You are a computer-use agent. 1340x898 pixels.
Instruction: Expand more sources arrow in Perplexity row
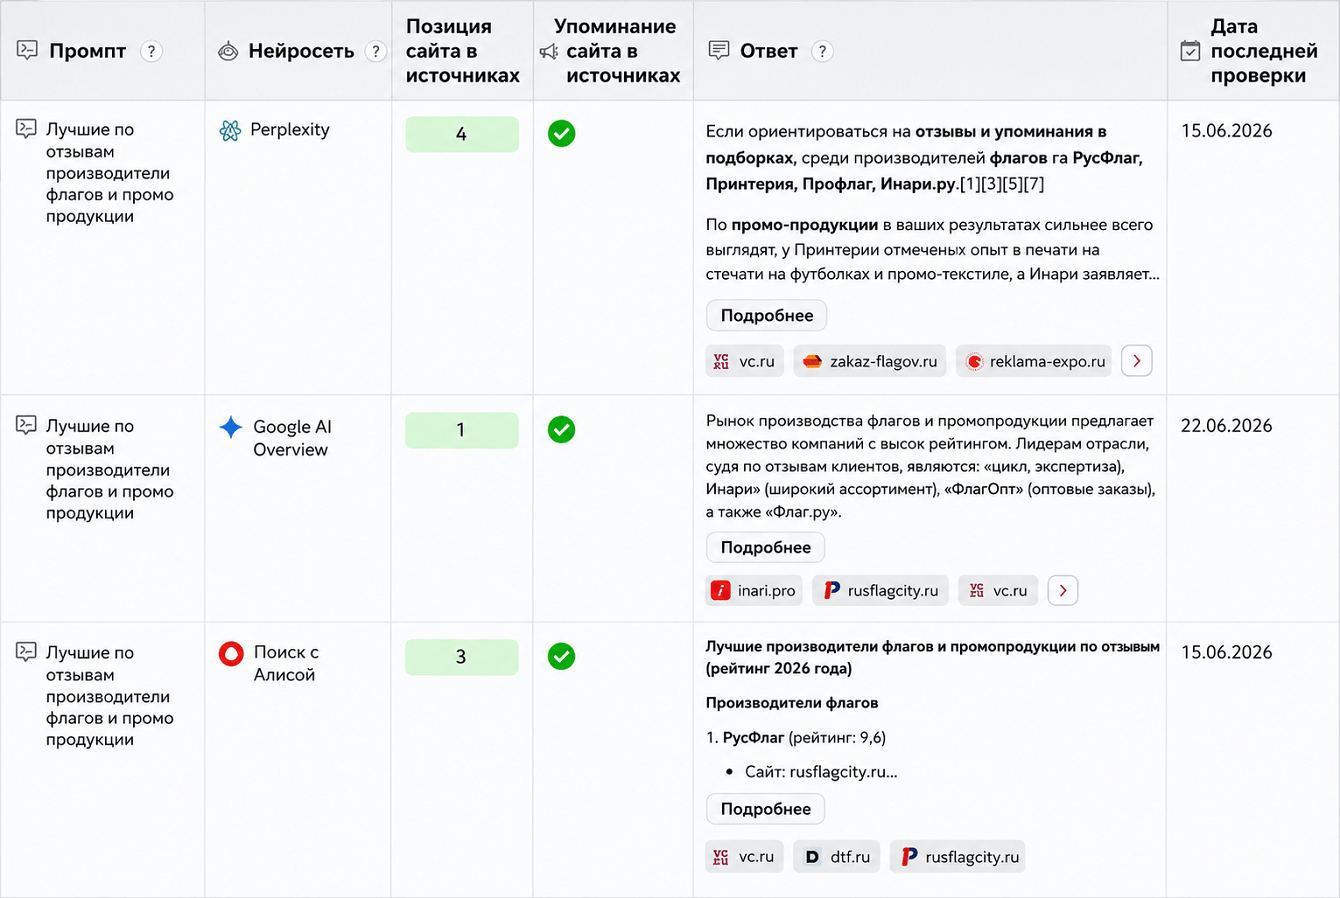coord(1137,361)
